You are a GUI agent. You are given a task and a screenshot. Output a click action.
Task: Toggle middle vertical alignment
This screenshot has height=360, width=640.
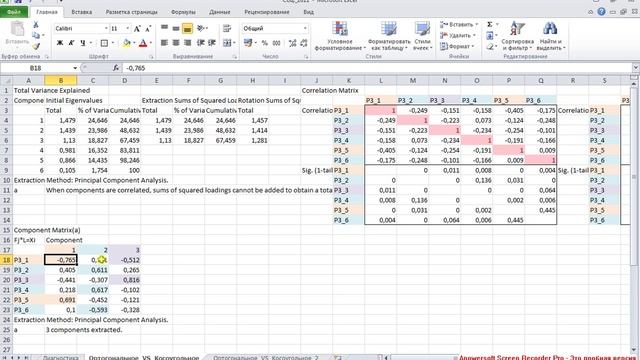point(176,28)
